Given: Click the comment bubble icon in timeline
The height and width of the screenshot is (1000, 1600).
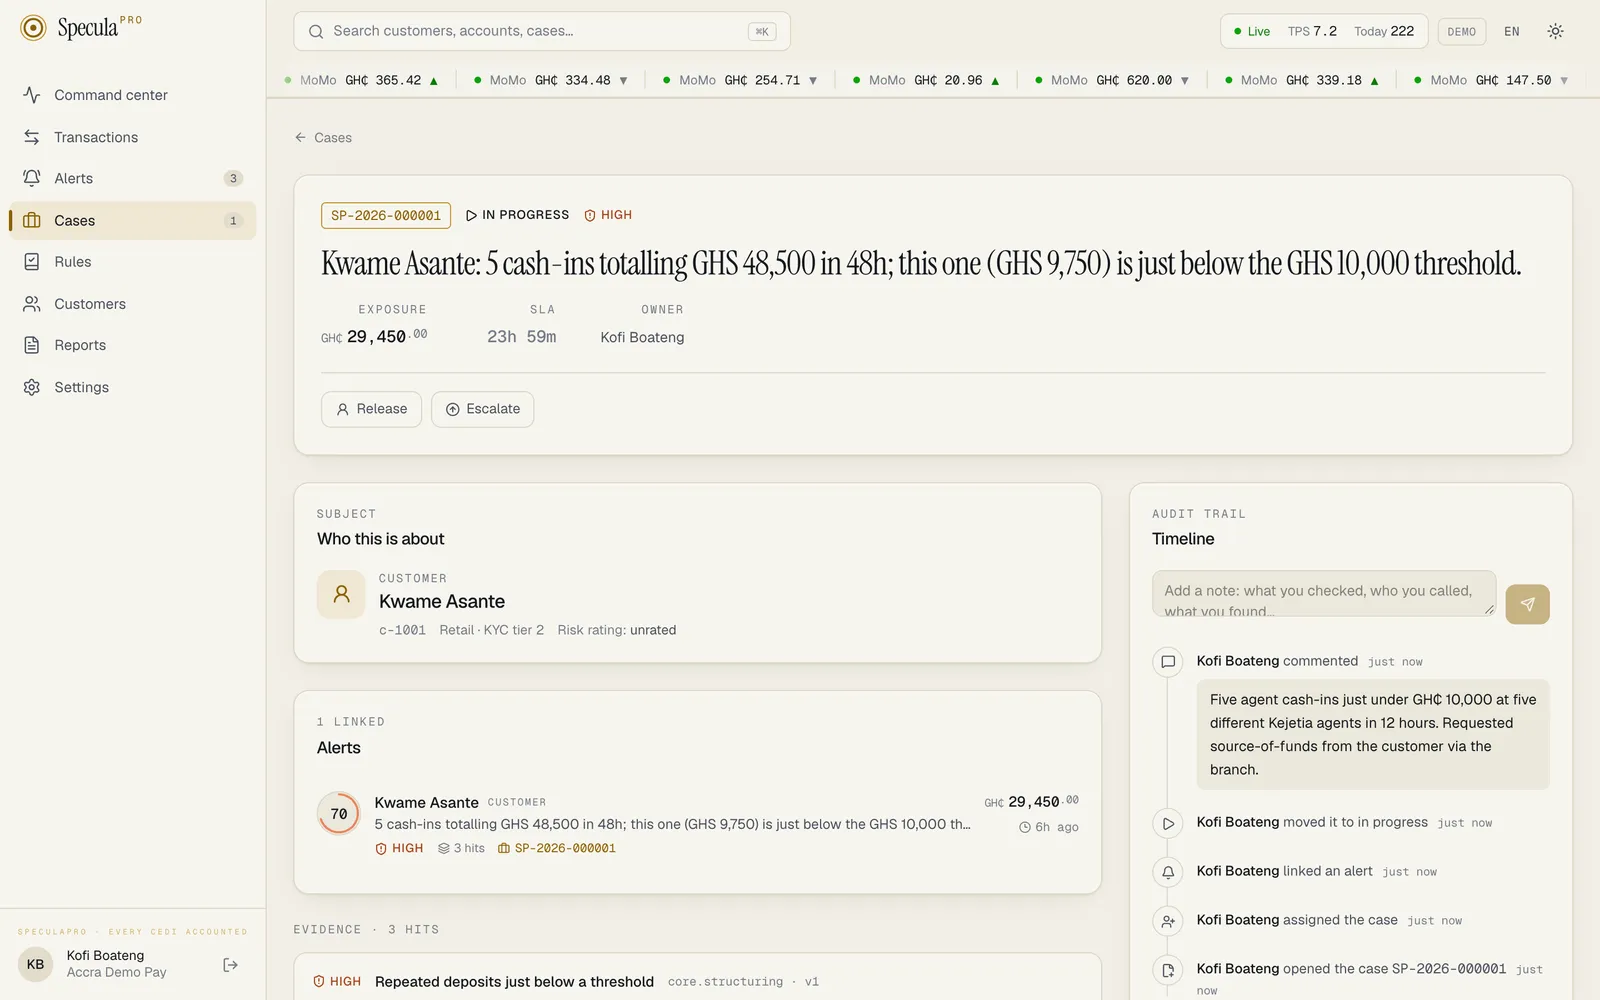Looking at the screenshot, I should (x=1168, y=662).
